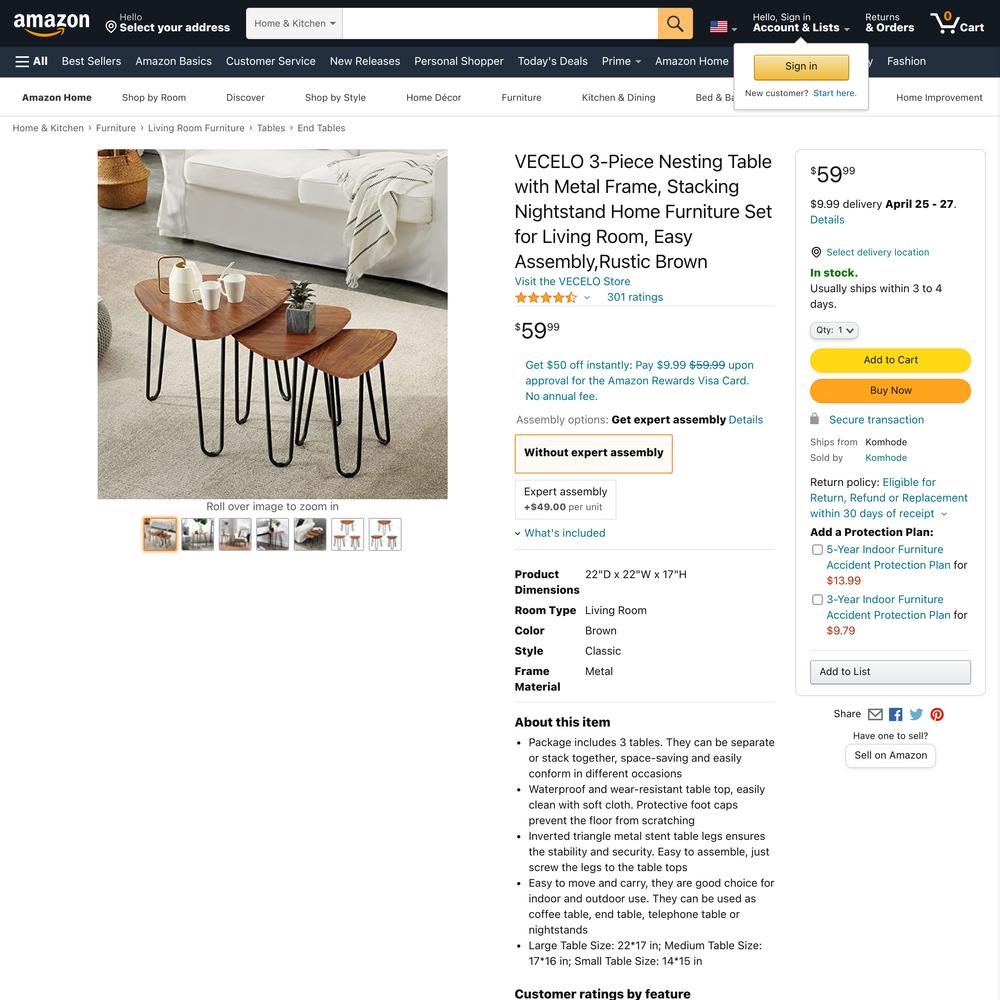Click the Add to Cart button
Image resolution: width=1000 pixels, height=1000 pixels.
click(890, 360)
